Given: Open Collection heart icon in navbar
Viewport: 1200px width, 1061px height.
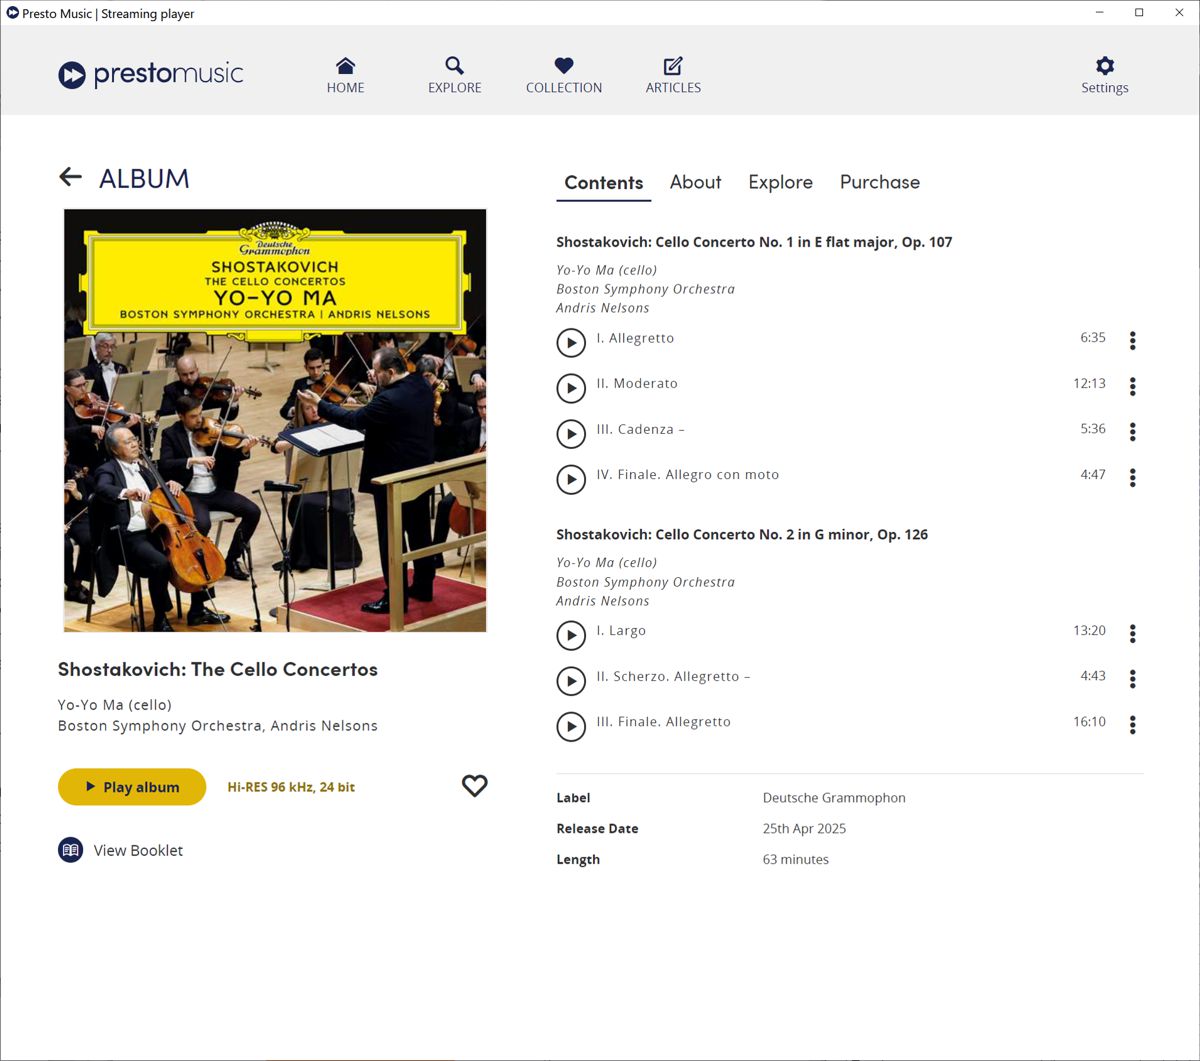Looking at the screenshot, I should [564, 66].
